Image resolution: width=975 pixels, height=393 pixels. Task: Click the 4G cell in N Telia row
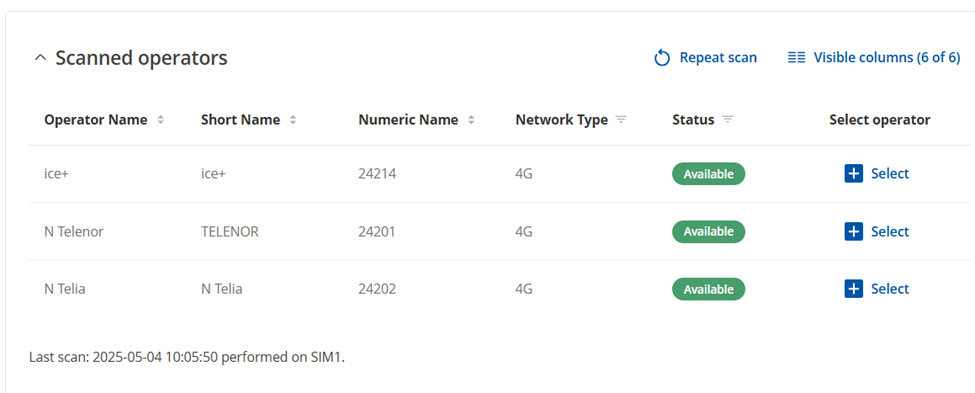coord(524,289)
